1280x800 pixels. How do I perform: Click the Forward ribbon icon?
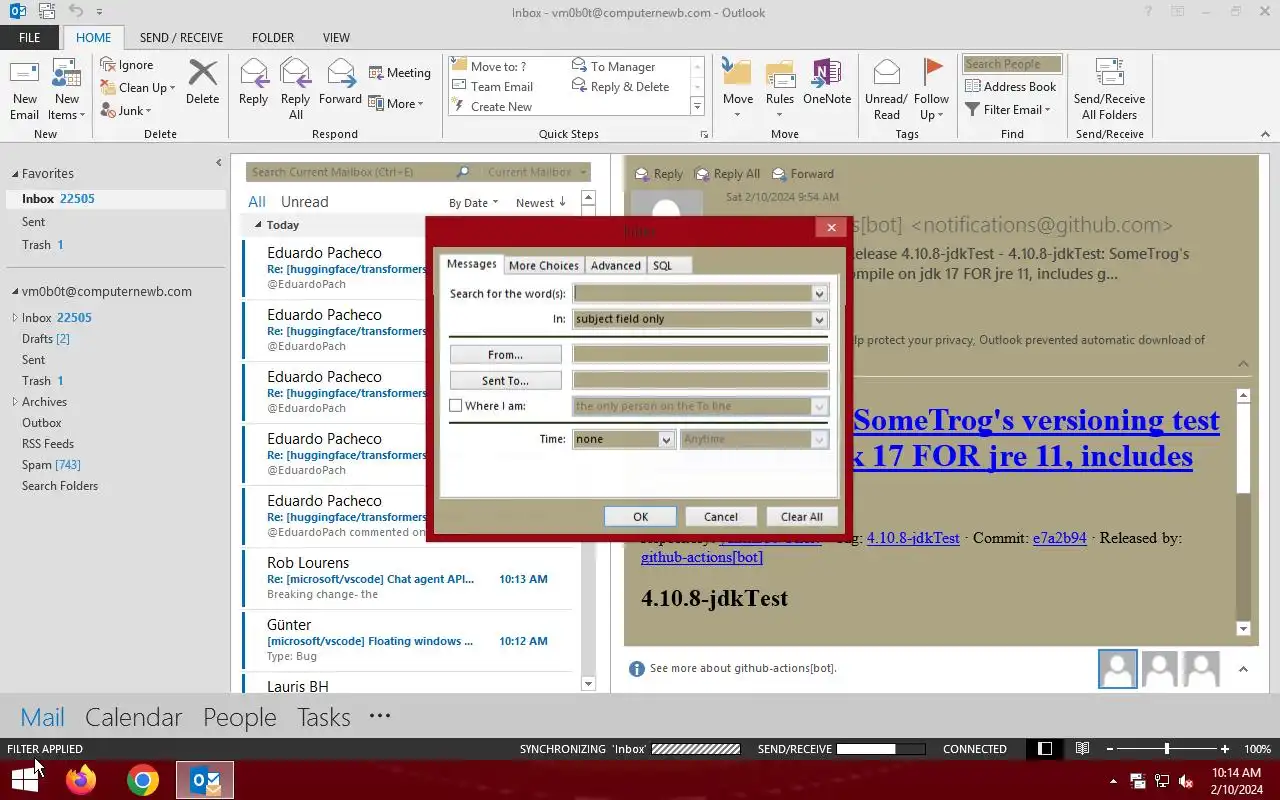point(340,82)
